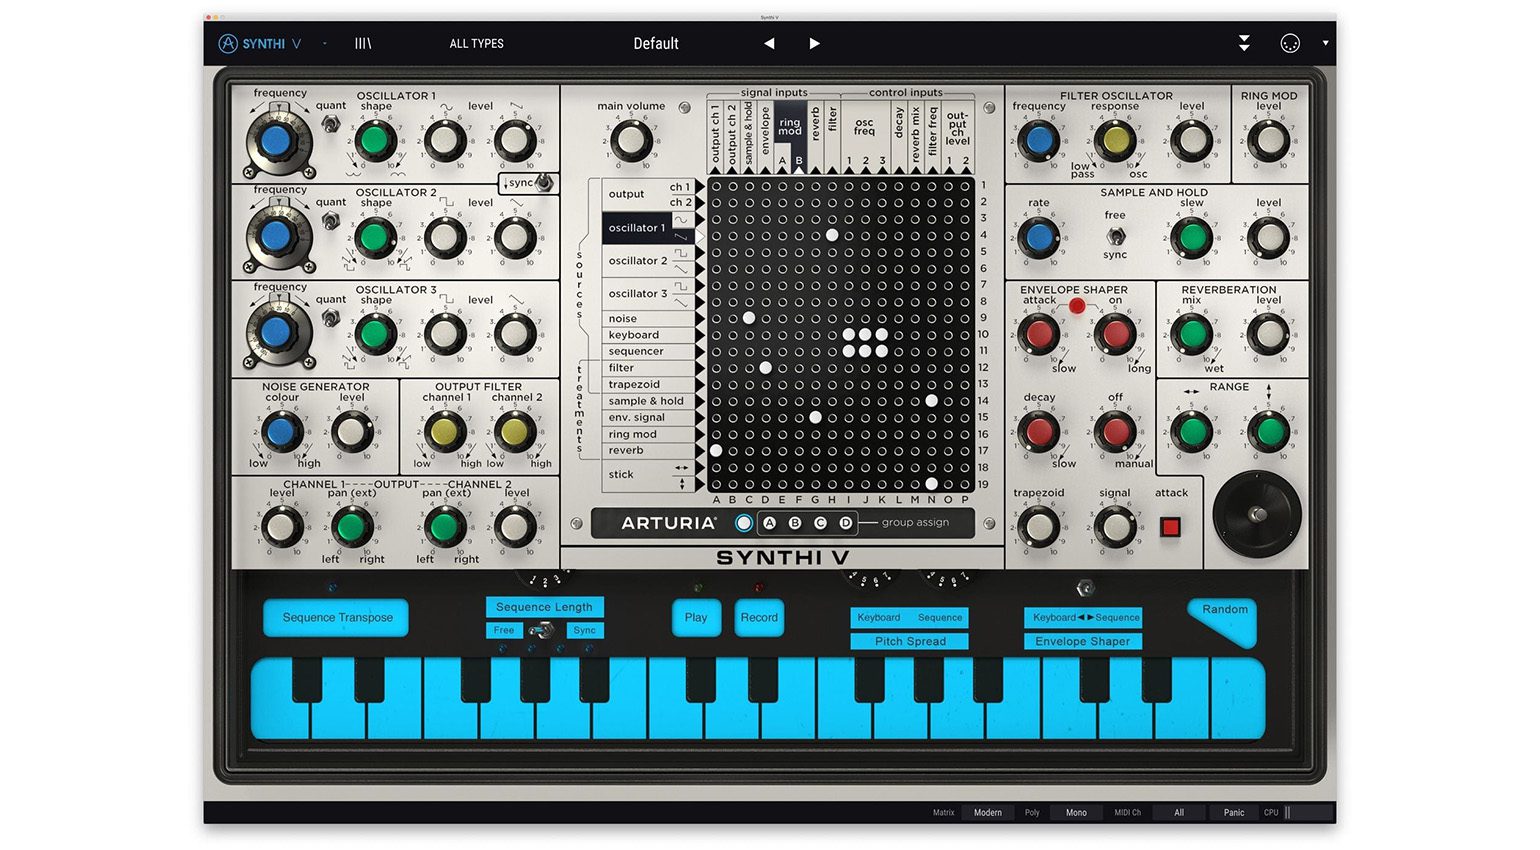This screenshot has width=1540, height=850.
Task: Click the selected group assign circle
Action: (x=743, y=523)
